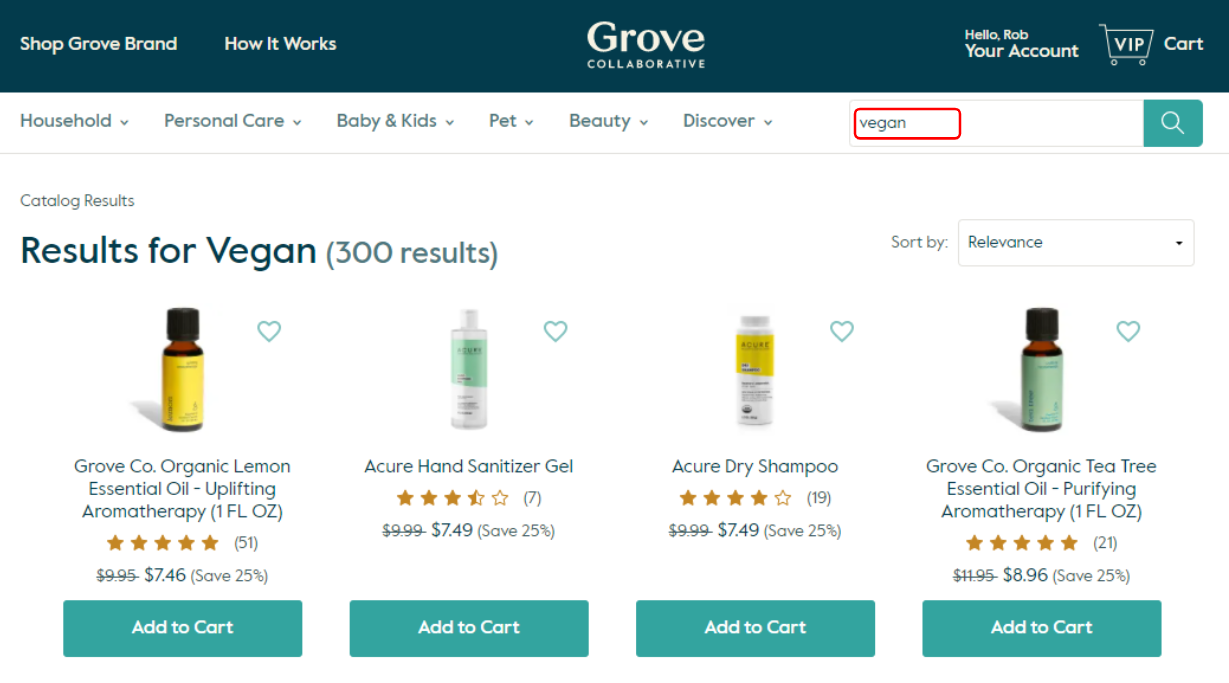This screenshot has height=683, width=1229.
Task: Click the search field containing vegan
Action: pos(997,123)
